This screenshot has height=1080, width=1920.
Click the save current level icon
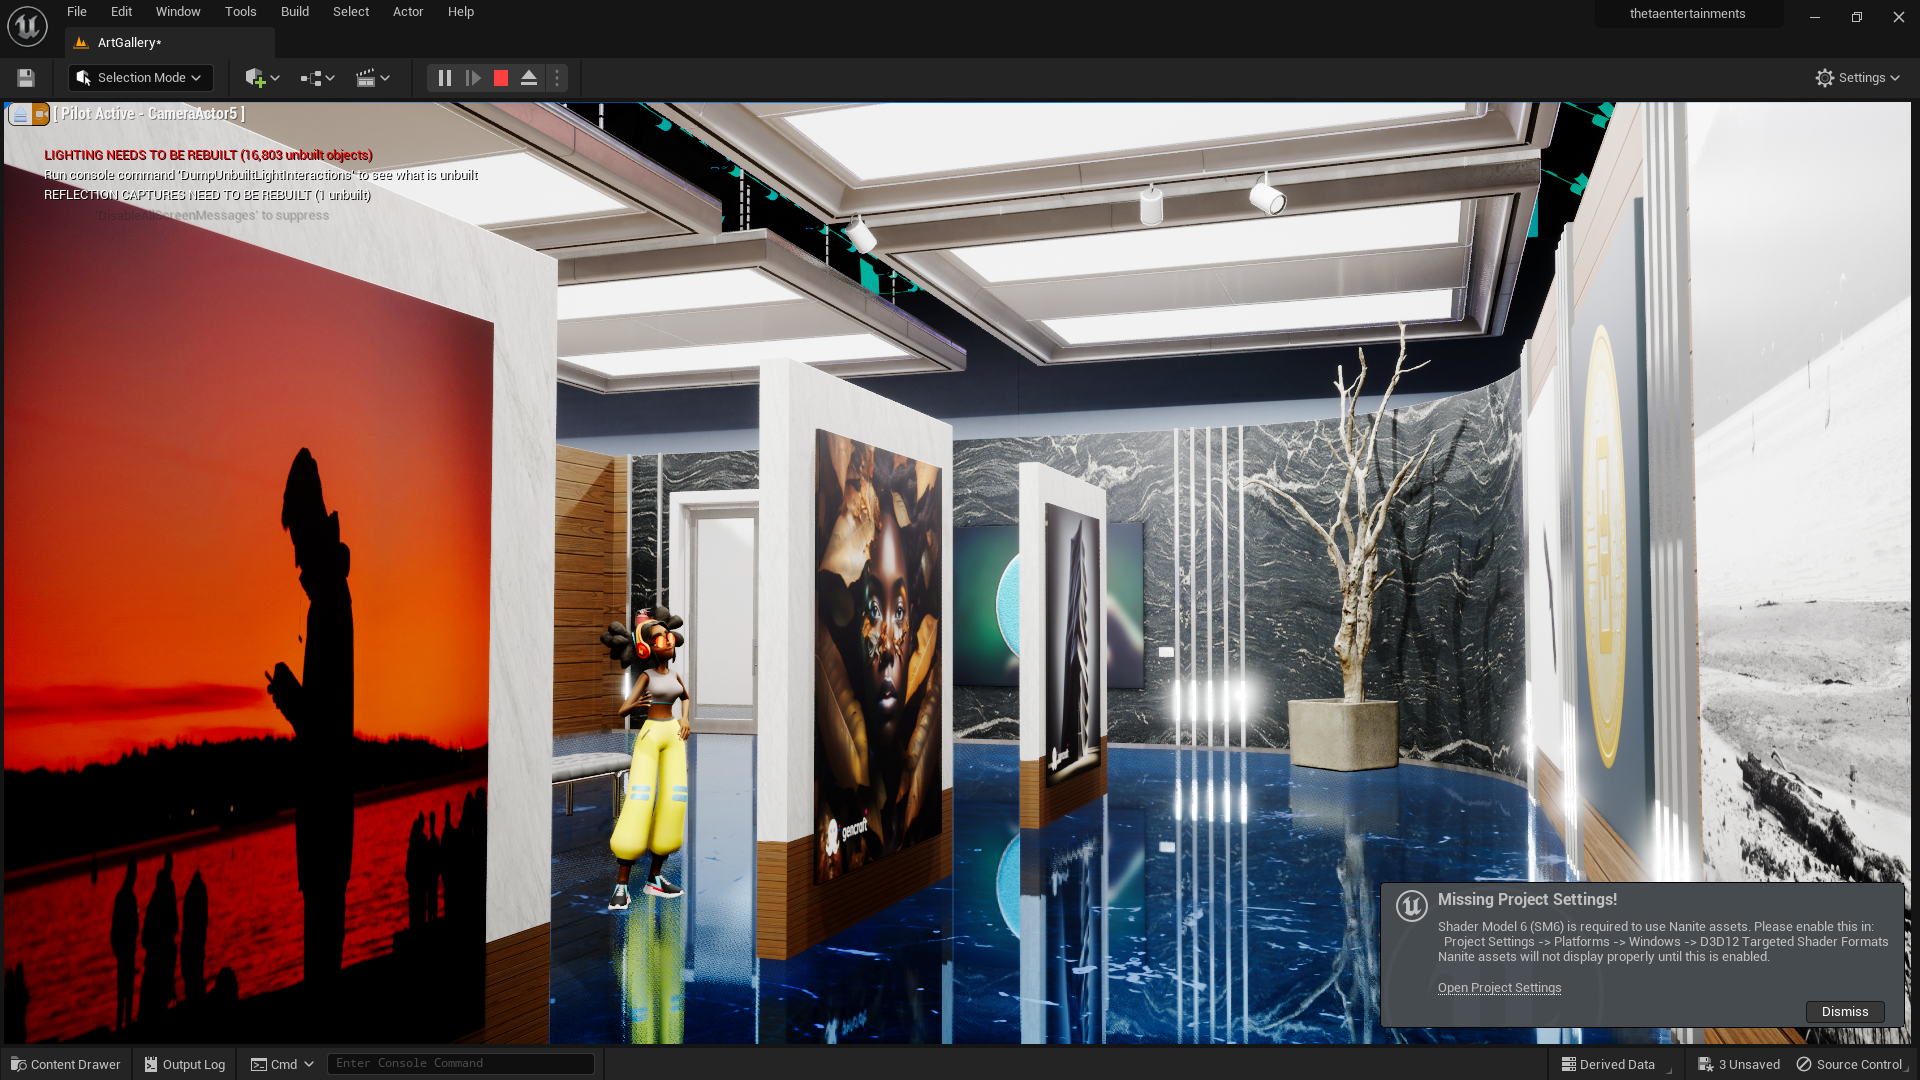[x=26, y=78]
